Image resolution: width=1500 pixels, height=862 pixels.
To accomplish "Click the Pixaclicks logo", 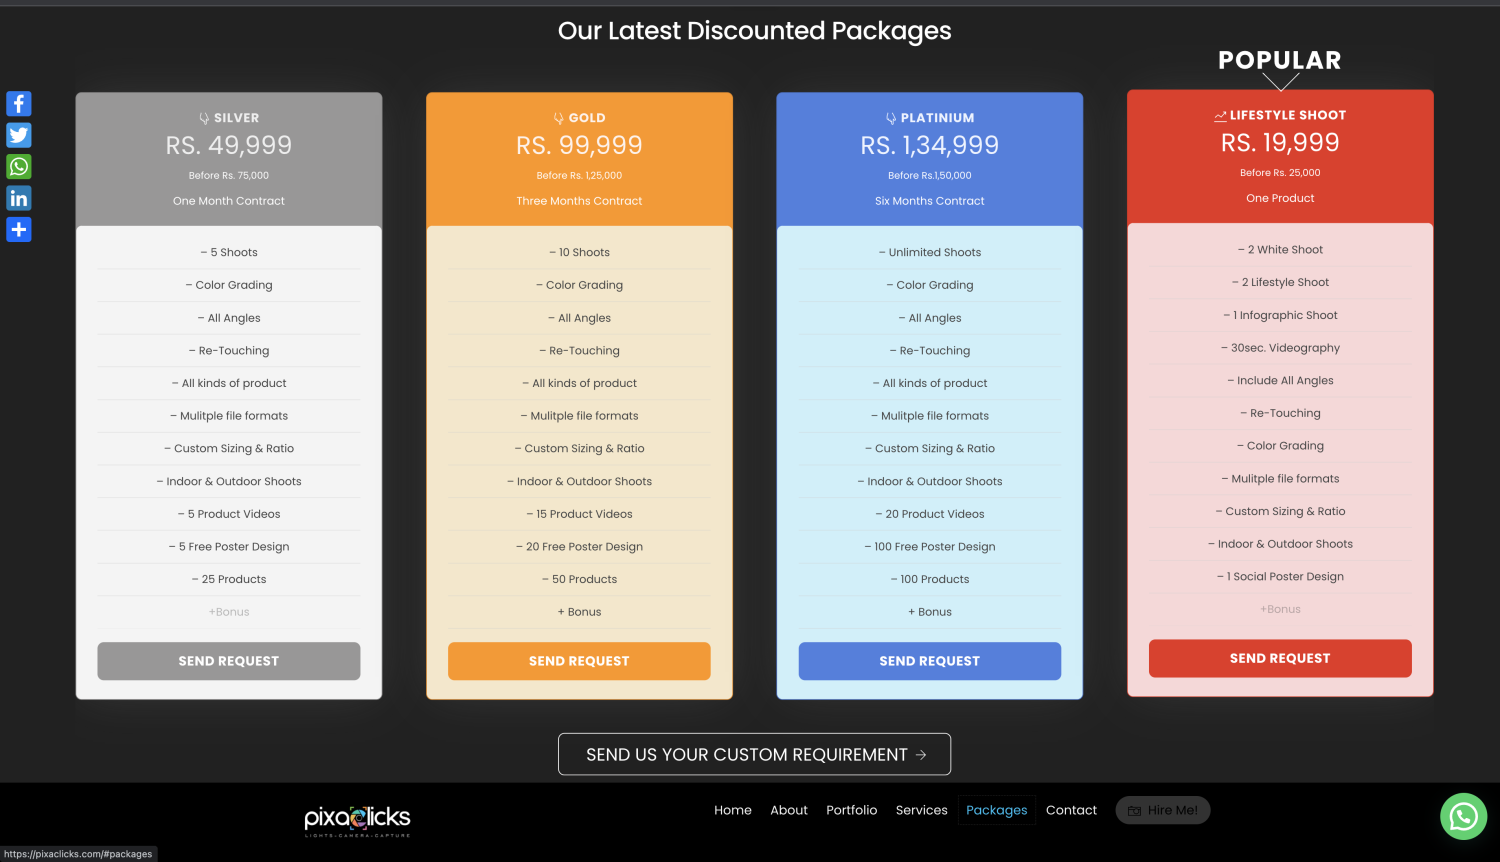I will (357, 820).
